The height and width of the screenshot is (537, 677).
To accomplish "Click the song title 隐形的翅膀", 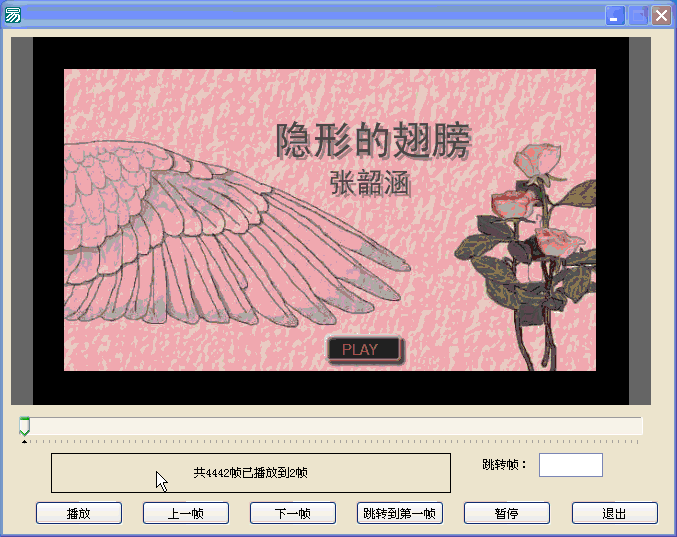I will pyautogui.click(x=373, y=141).
